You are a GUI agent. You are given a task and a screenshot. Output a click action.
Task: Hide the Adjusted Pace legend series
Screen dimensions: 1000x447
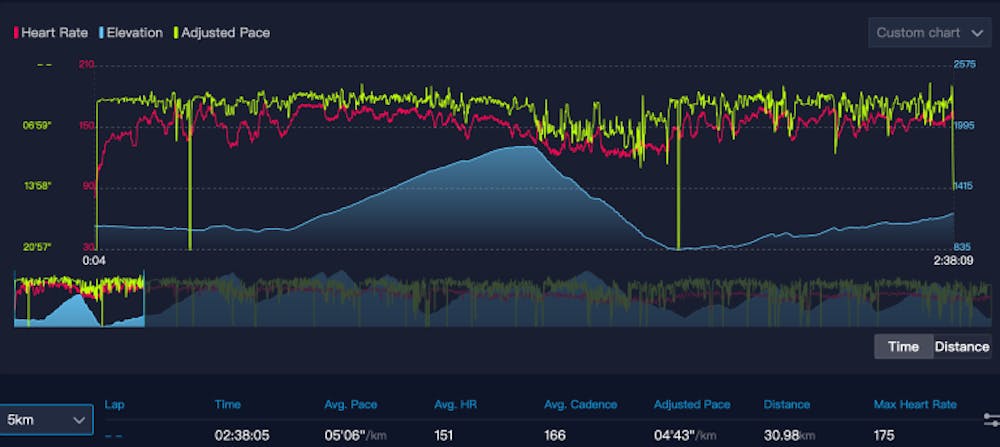point(225,33)
